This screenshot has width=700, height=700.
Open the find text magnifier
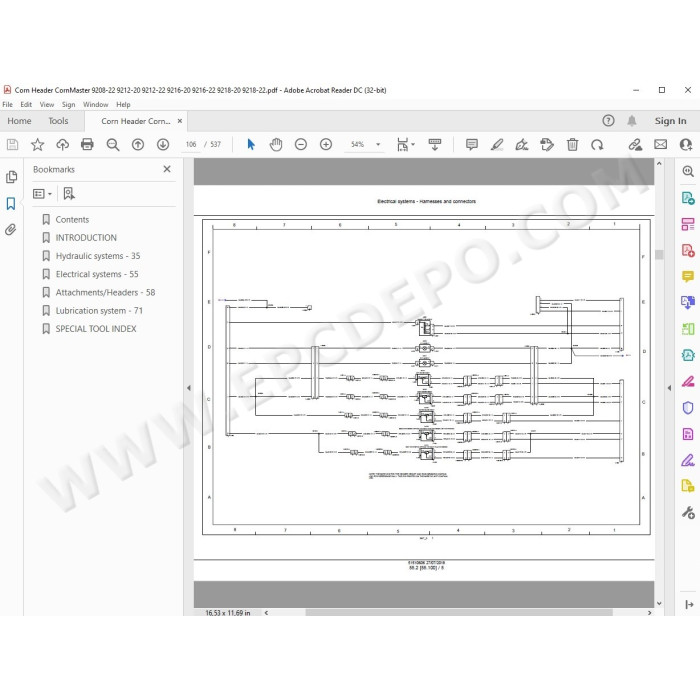pos(112,144)
